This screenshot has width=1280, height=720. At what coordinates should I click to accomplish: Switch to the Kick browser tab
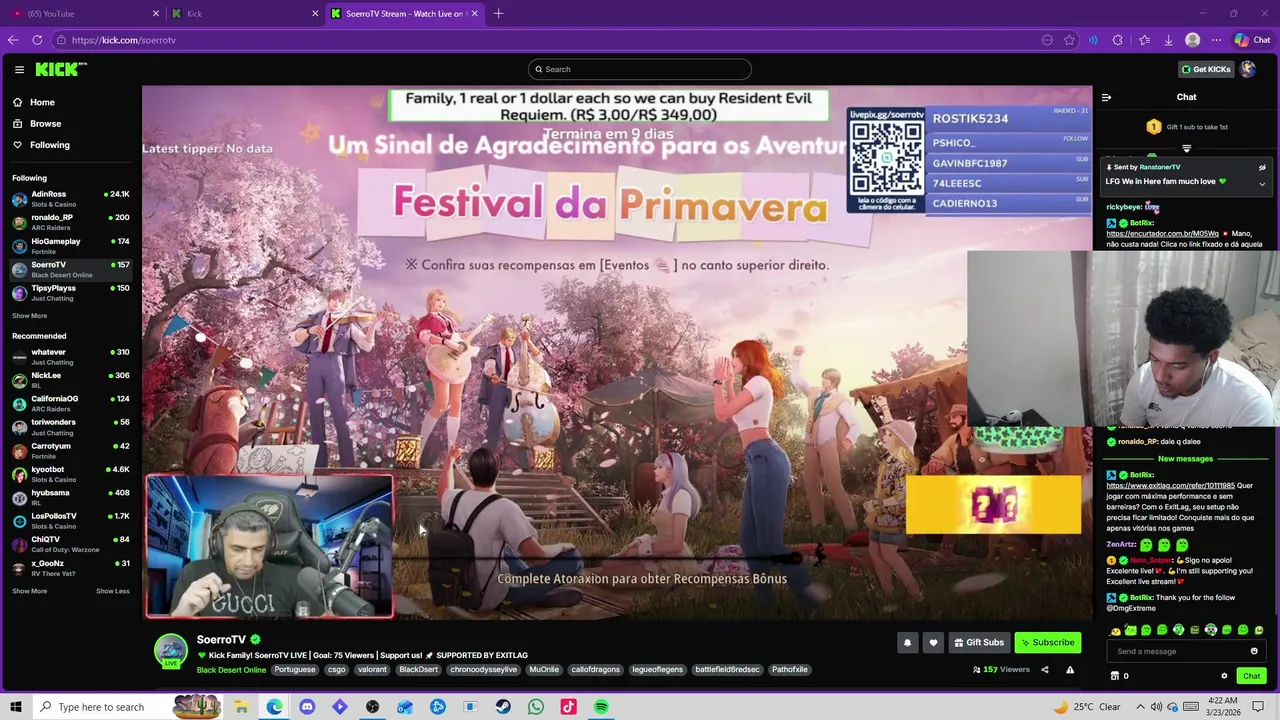(x=243, y=13)
